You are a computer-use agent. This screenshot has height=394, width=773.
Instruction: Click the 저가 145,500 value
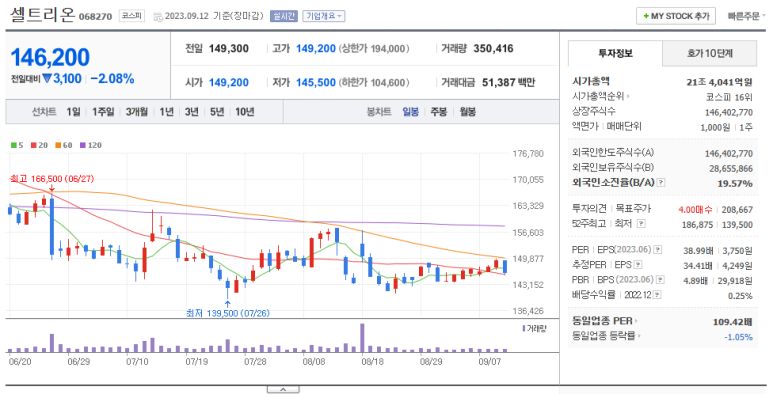pos(316,82)
